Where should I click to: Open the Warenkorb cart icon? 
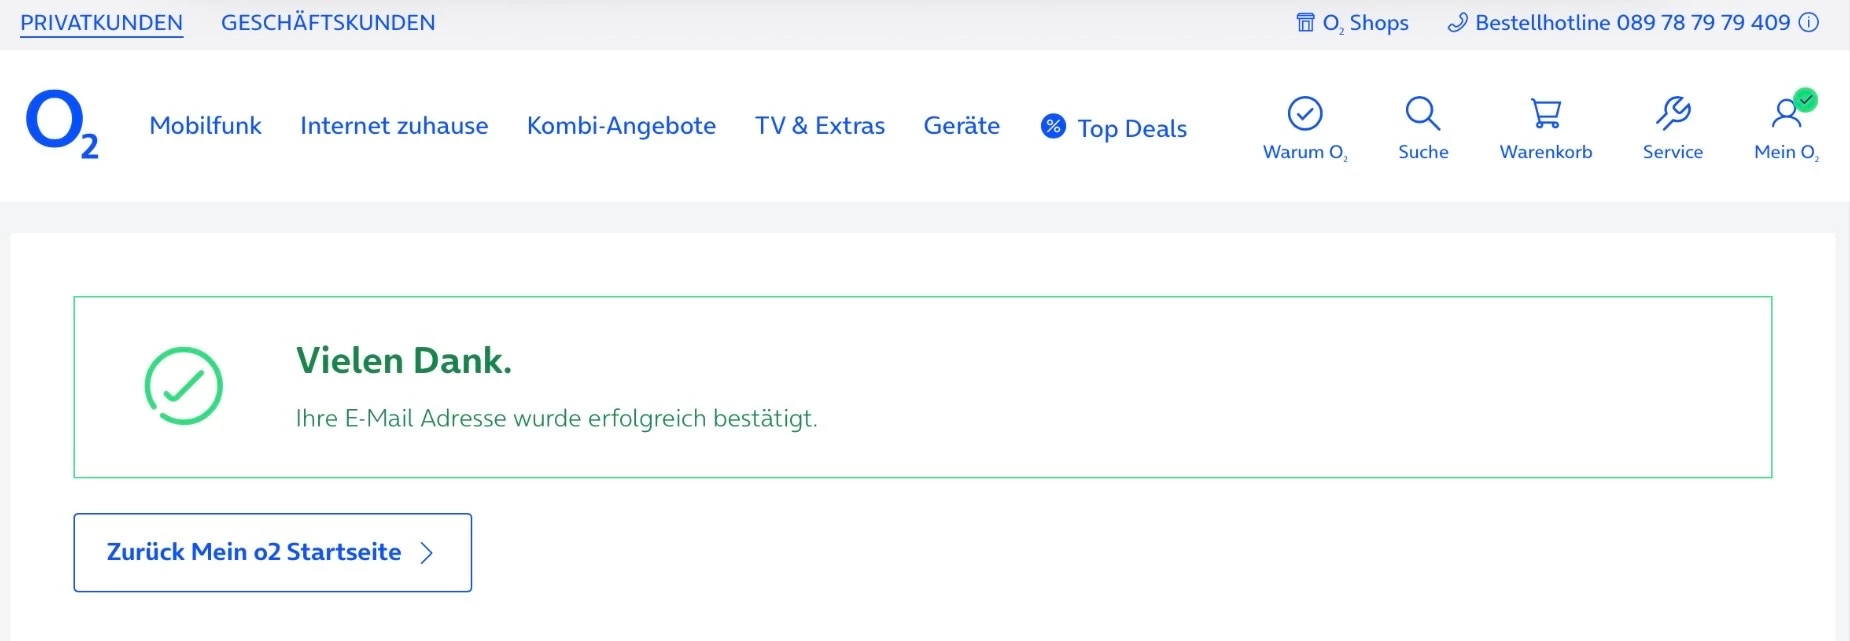1546,114
